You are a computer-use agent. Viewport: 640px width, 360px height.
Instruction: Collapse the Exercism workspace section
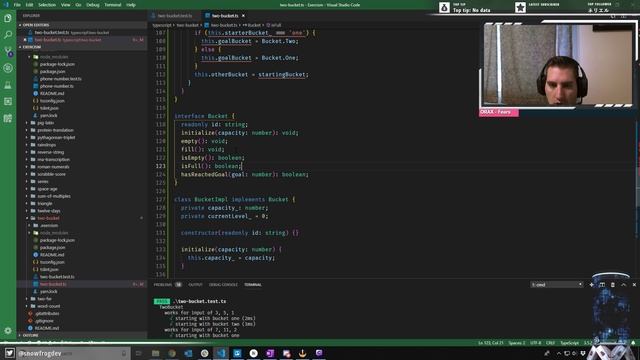tap(82, 47)
